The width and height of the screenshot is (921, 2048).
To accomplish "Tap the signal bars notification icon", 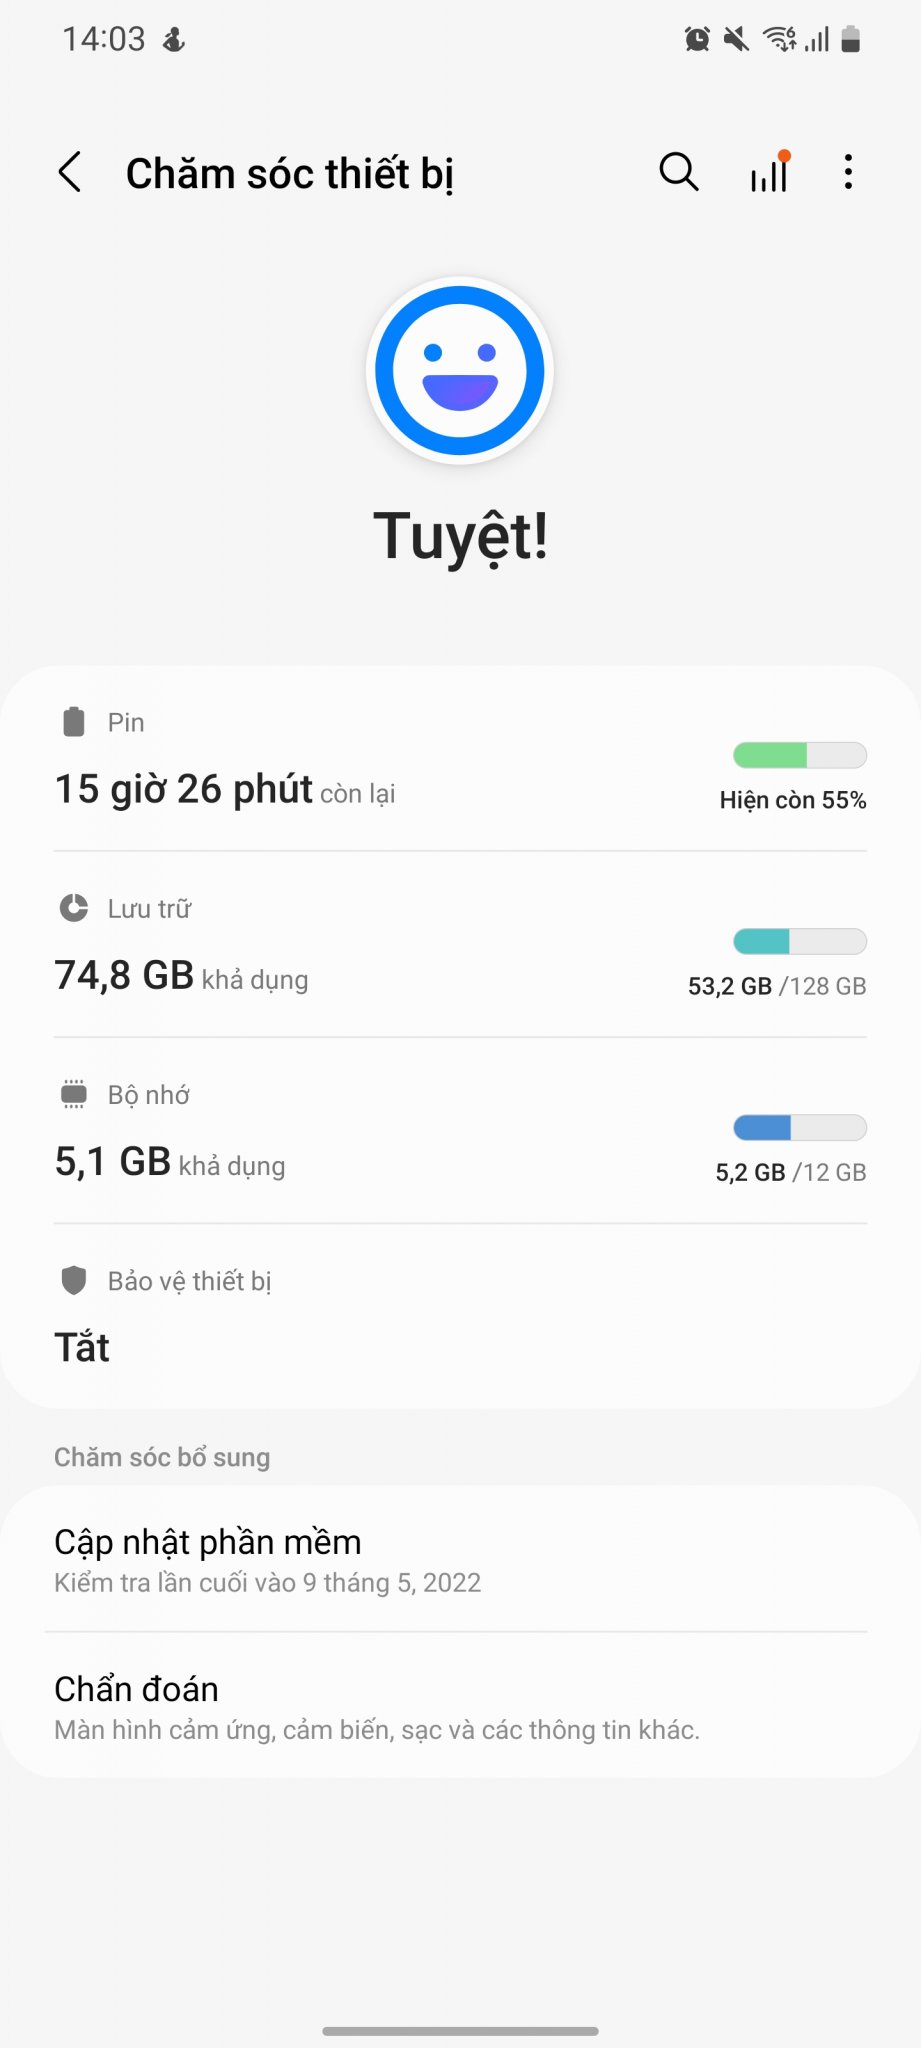I will (x=769, y=173).
